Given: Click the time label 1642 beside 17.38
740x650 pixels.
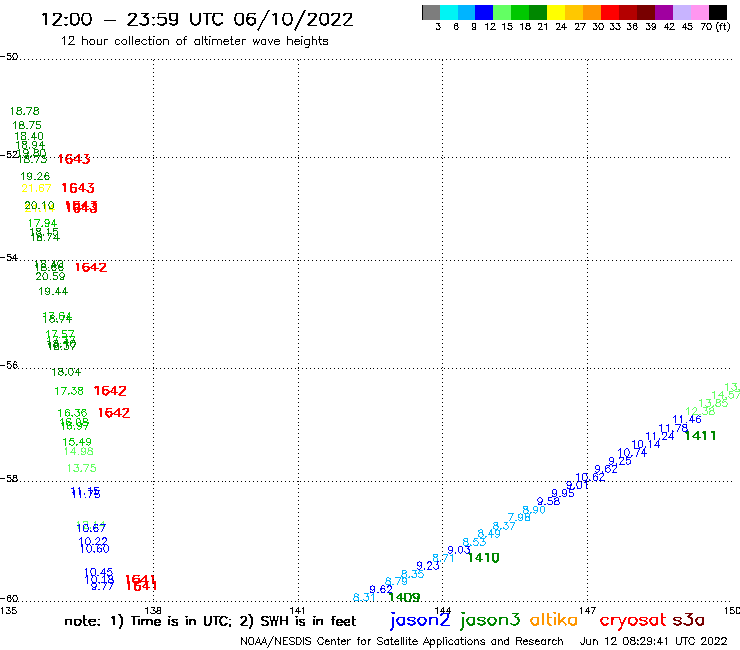Looking at the screenshot, I should pos(110,391).
